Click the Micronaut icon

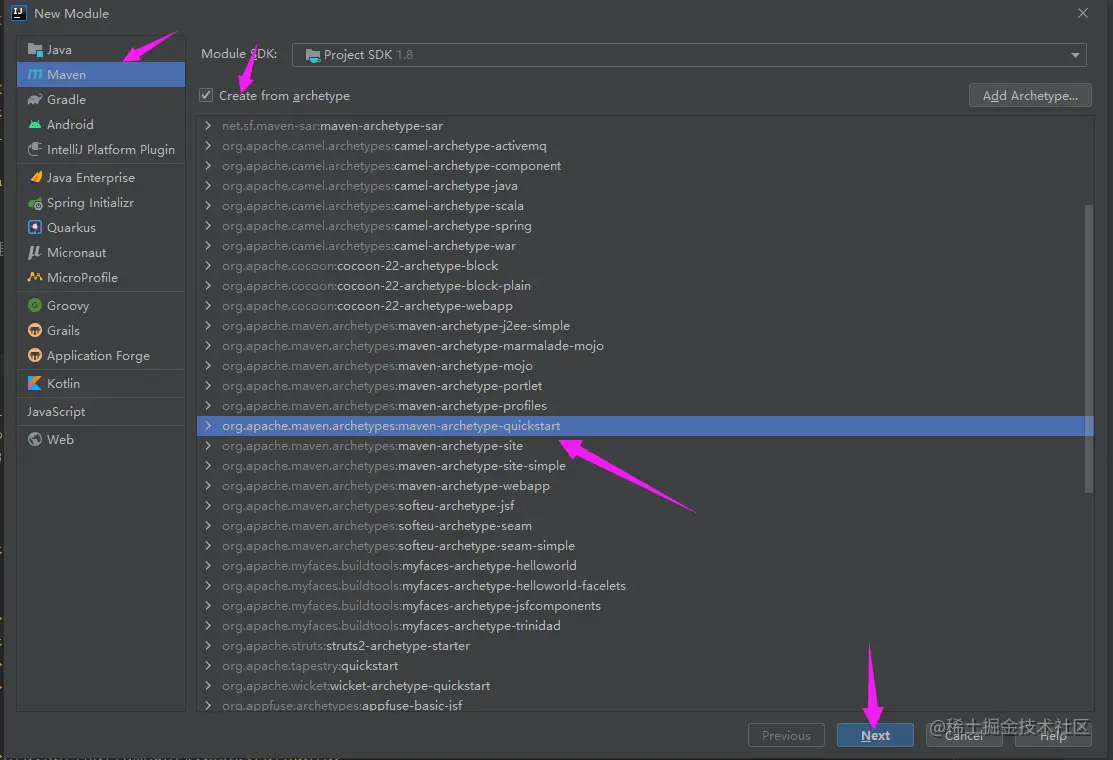point(35,252)
